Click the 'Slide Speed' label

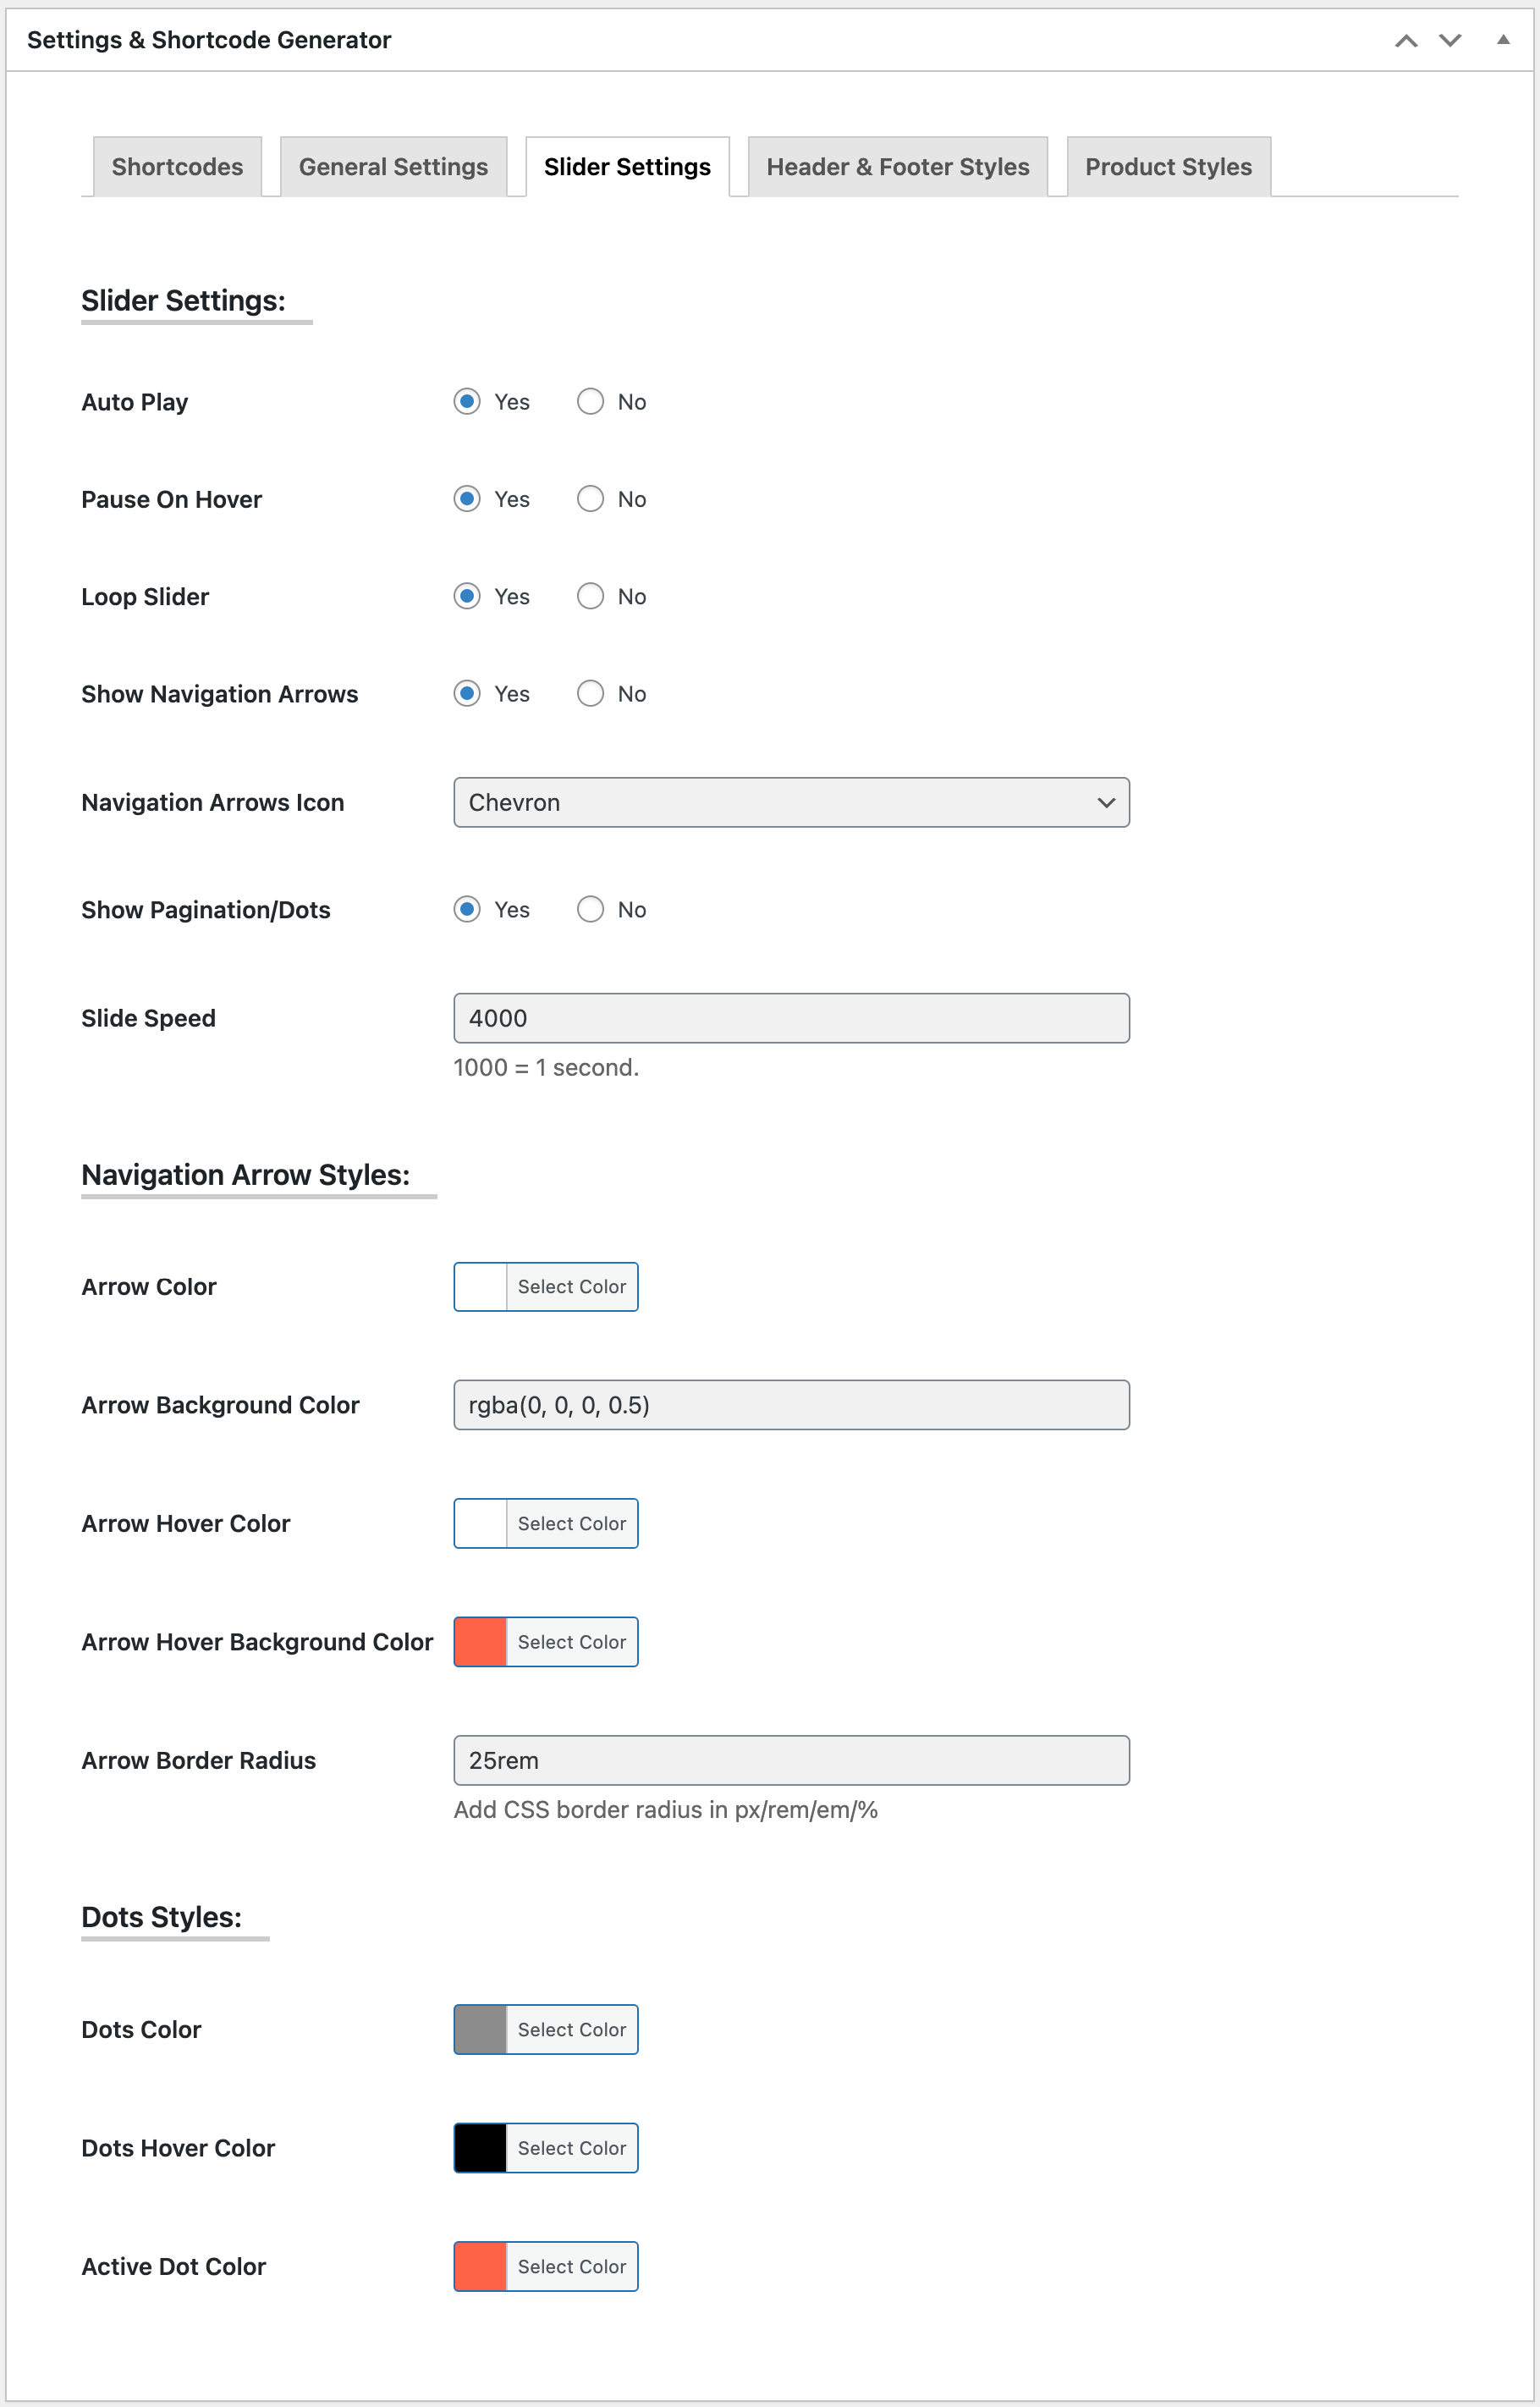pyautogui.click(x=149, y=1018)
